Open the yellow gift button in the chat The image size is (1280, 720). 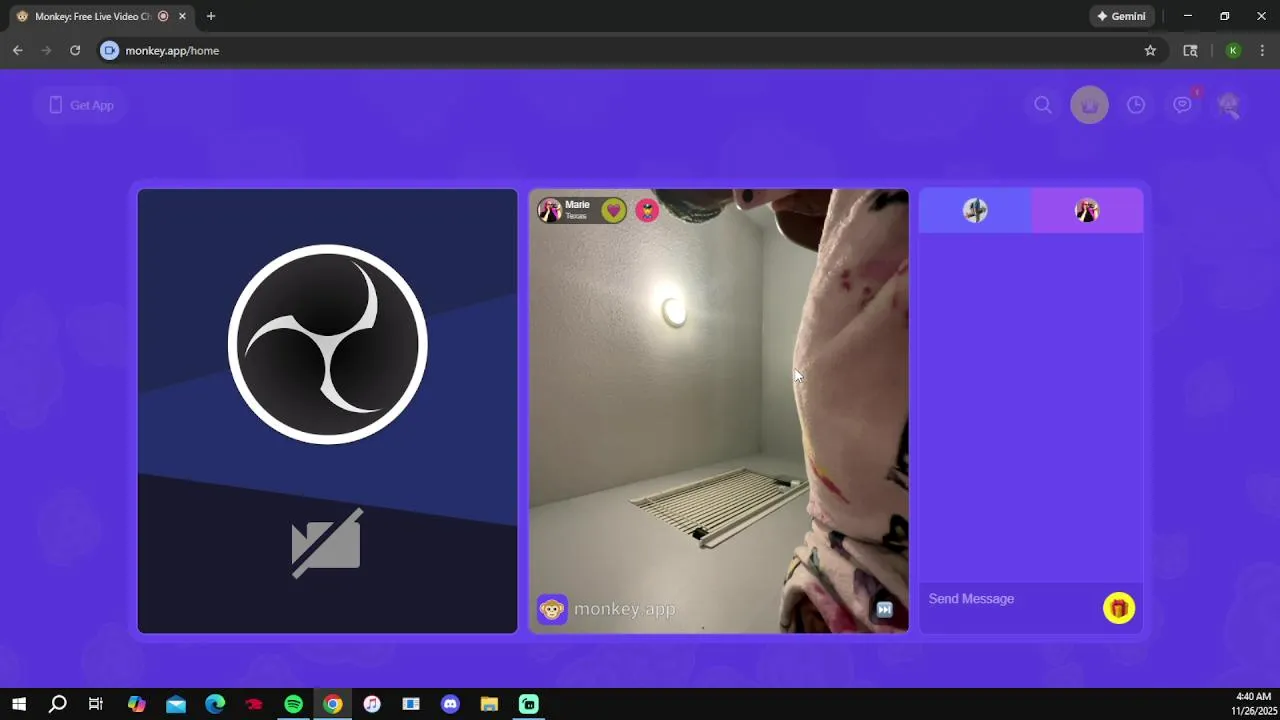1119,608
